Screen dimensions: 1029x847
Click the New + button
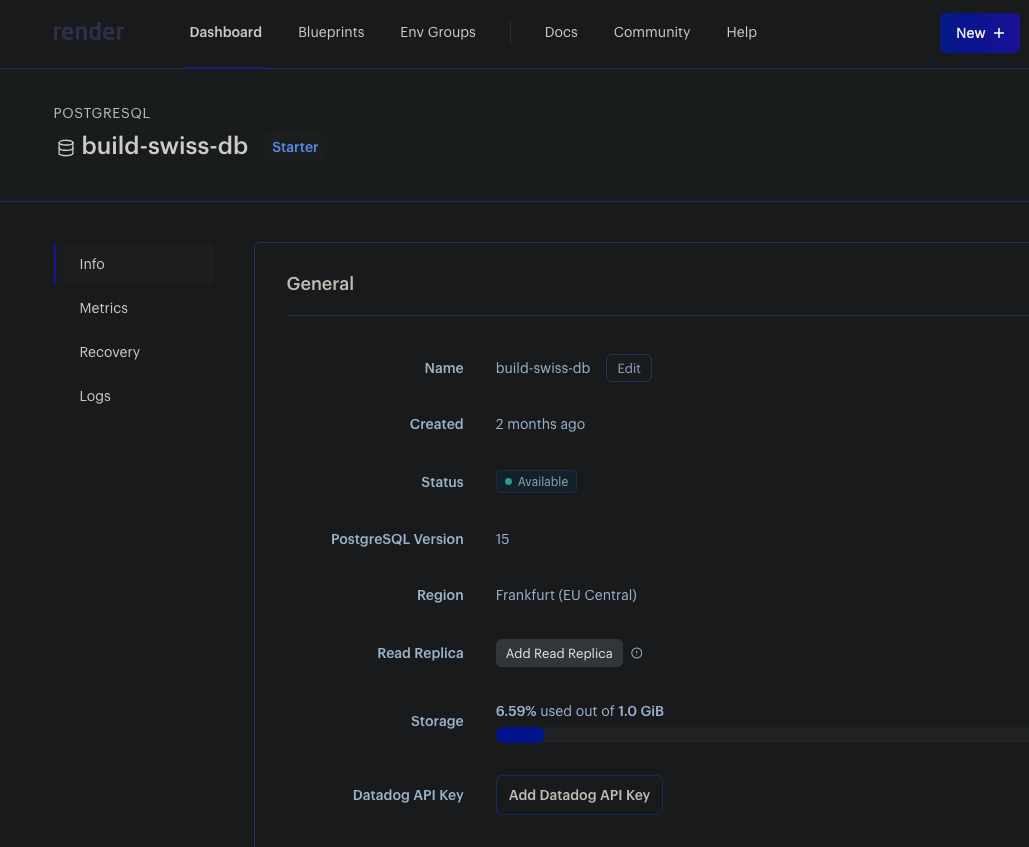pos(980,33)
